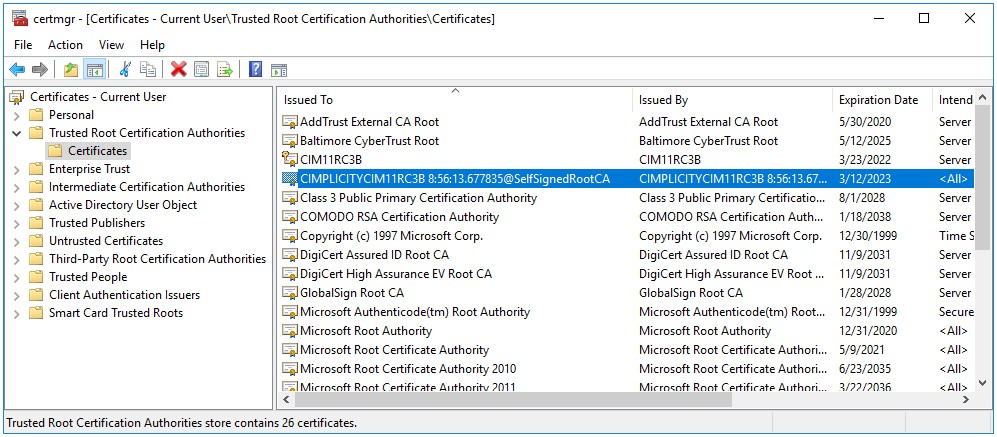Click the blue Back arrow toolbar icon
Viewport: 997px width, 437px height.
tap(17, 69)
